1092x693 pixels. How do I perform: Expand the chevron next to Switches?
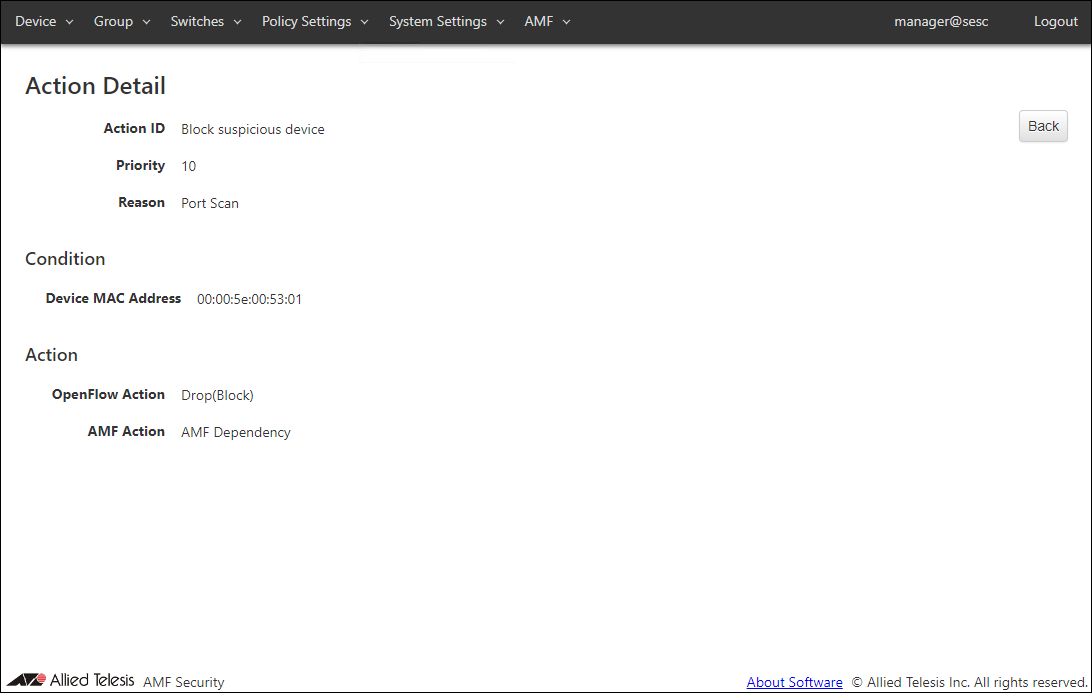point(237,22)
